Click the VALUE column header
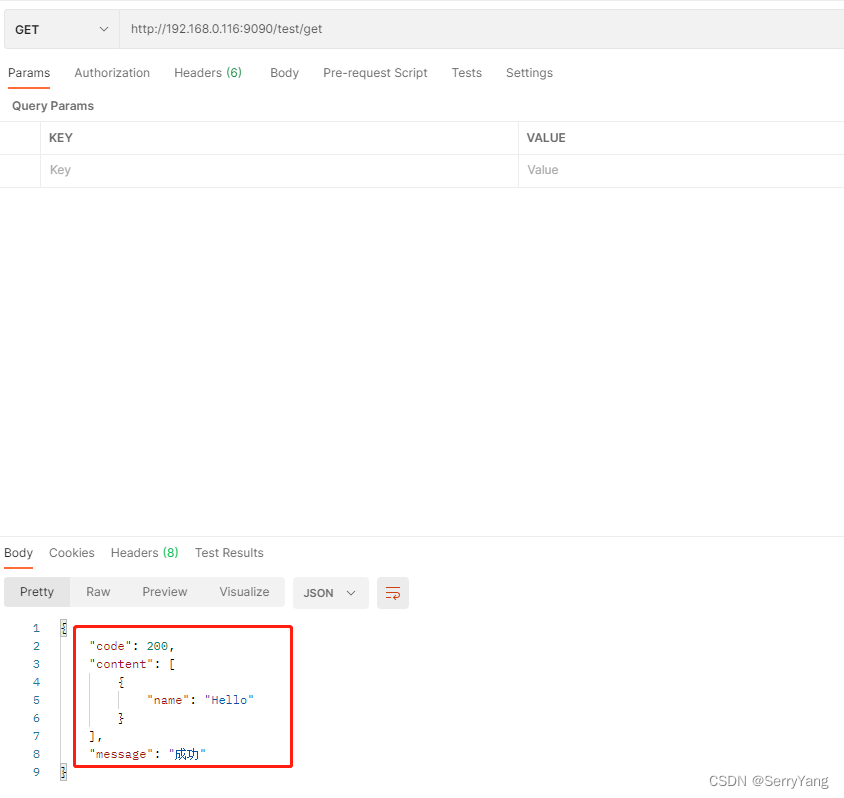 546,138
